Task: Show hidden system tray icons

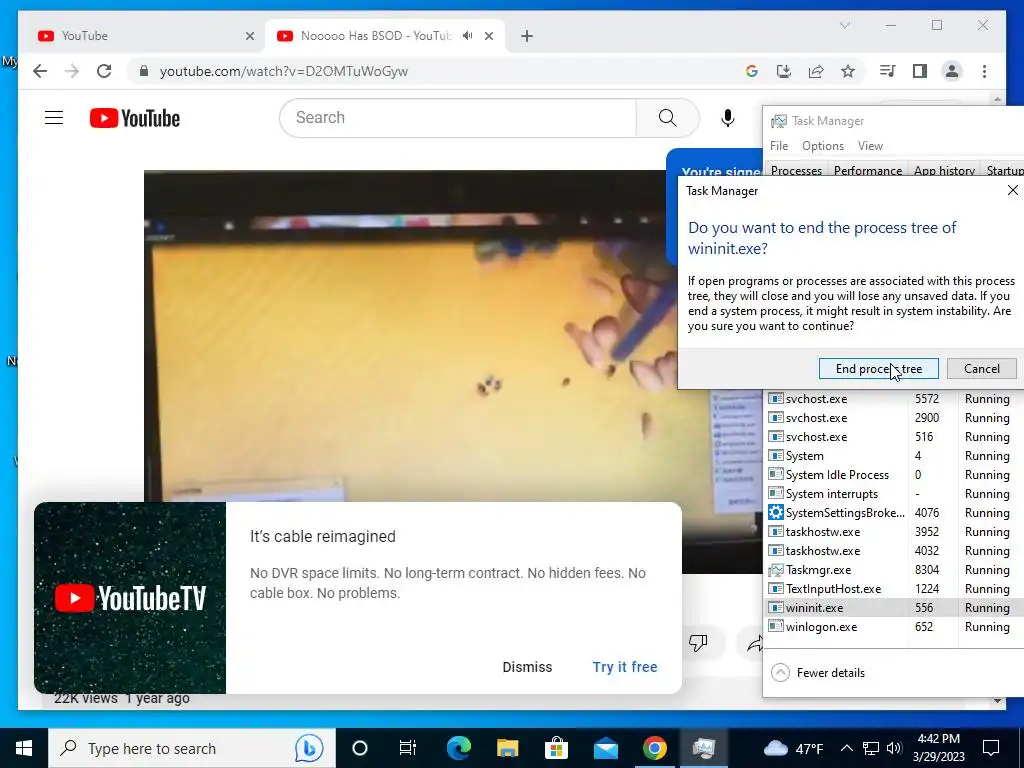Action: coord(846,748)
